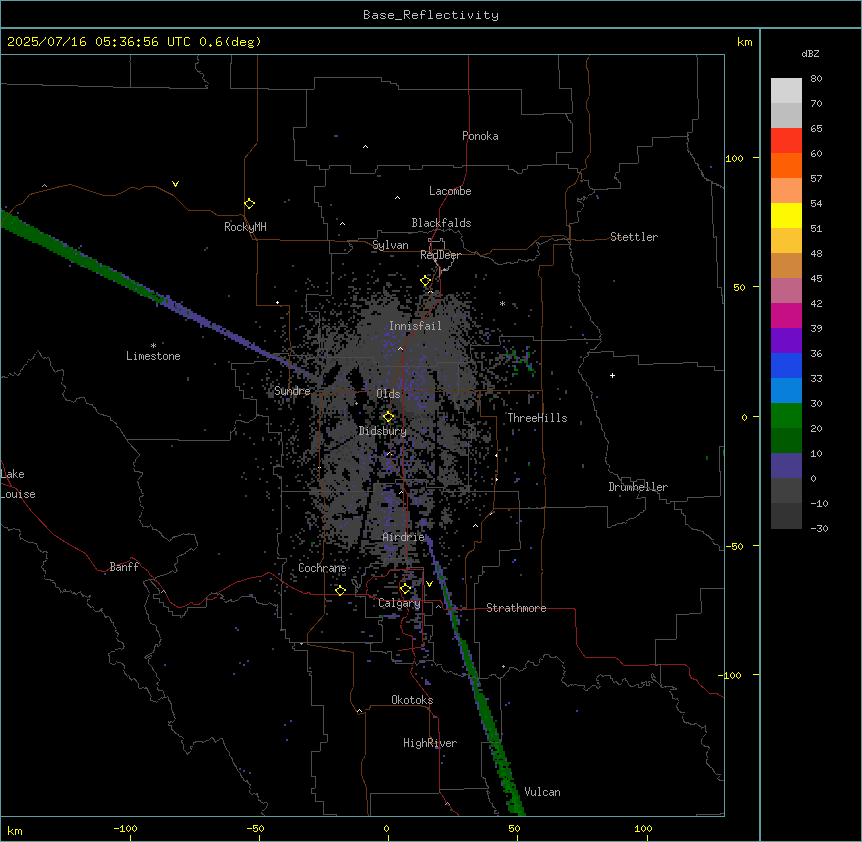Click the 50 tick on bottom axis
Screen dimensions: 862x842
(x=514, y=828)
